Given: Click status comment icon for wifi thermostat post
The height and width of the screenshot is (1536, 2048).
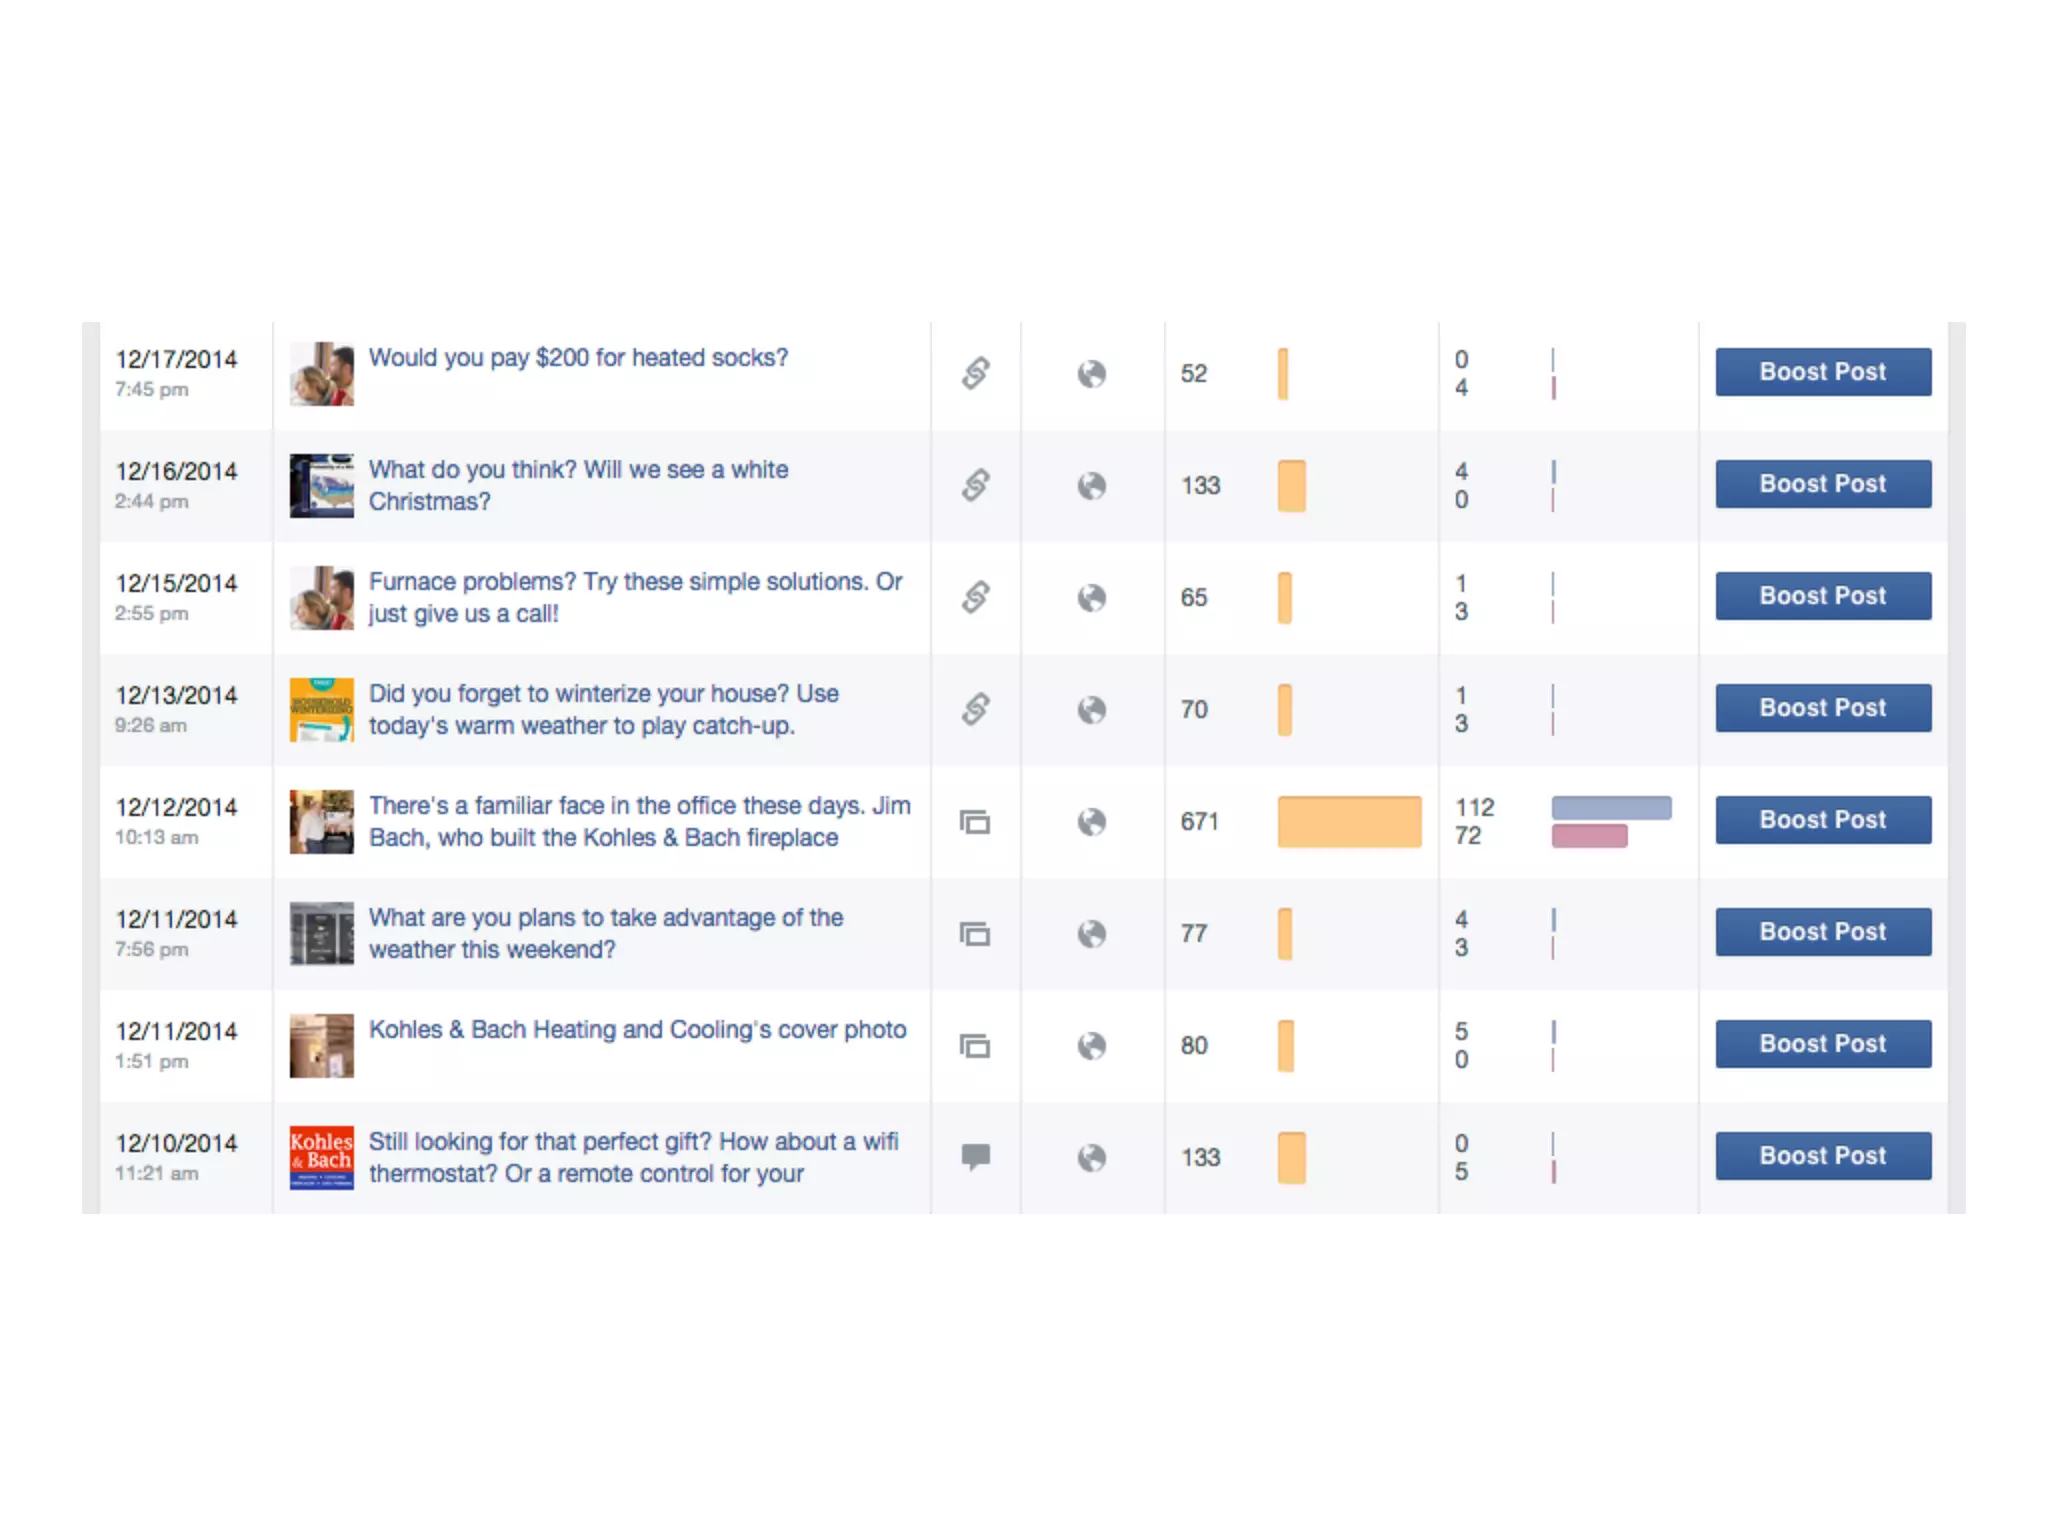Looking at the screenshot, I should point(975,1157).
